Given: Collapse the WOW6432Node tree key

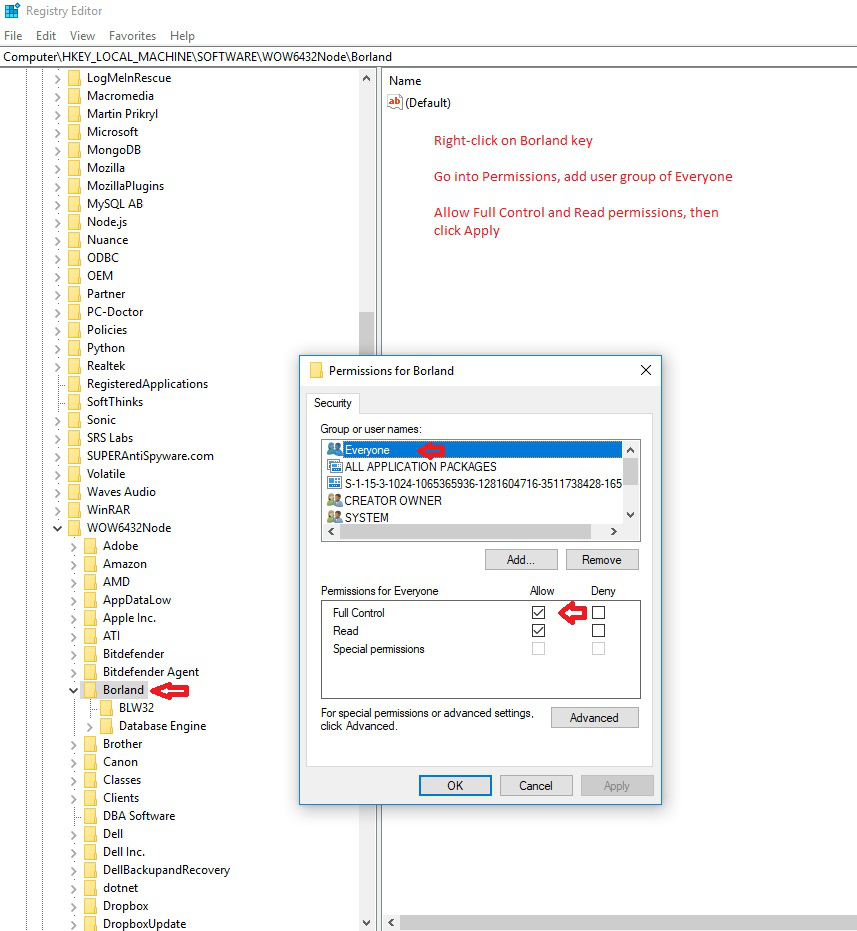Looking at the screenshot, I should [x=58, y=528].
